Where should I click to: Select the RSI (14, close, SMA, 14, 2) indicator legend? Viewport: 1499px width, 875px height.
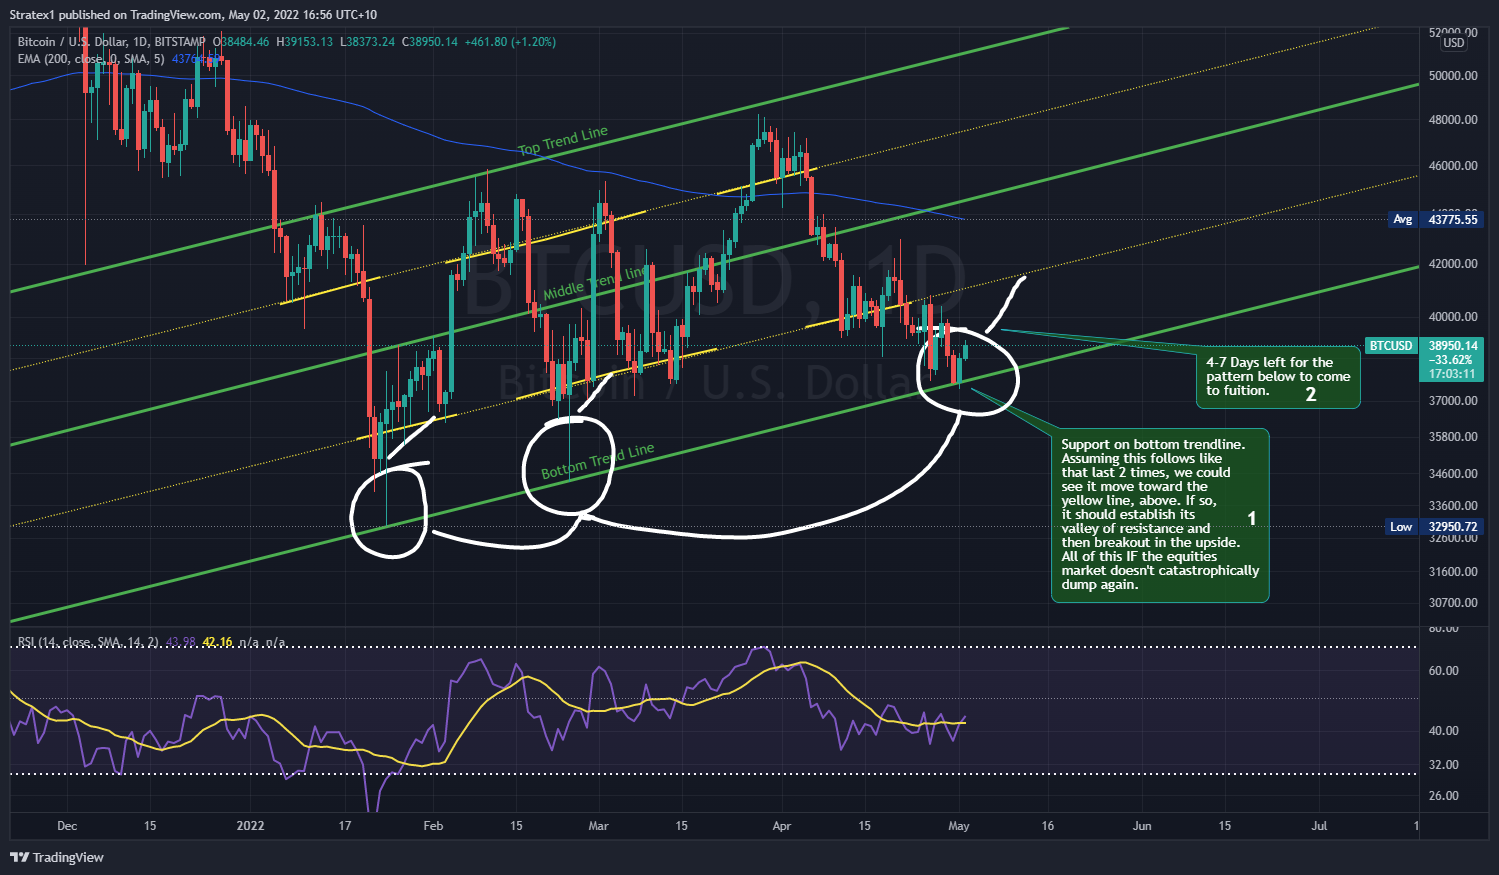coord(88,642)
